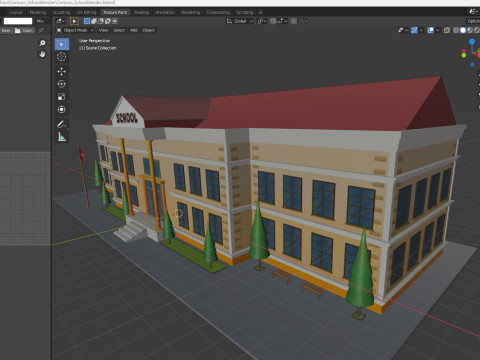Choose the Set New Selection mode icon
The image size is (480, 360).
pos(87,21)
